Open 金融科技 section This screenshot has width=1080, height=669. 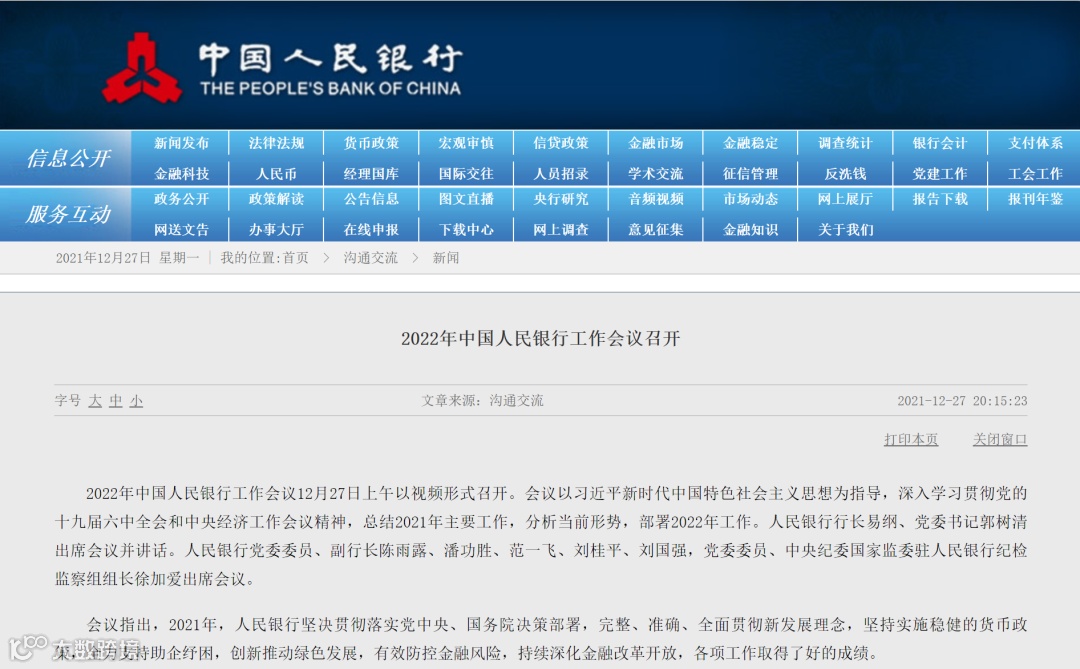coord(181,174)
